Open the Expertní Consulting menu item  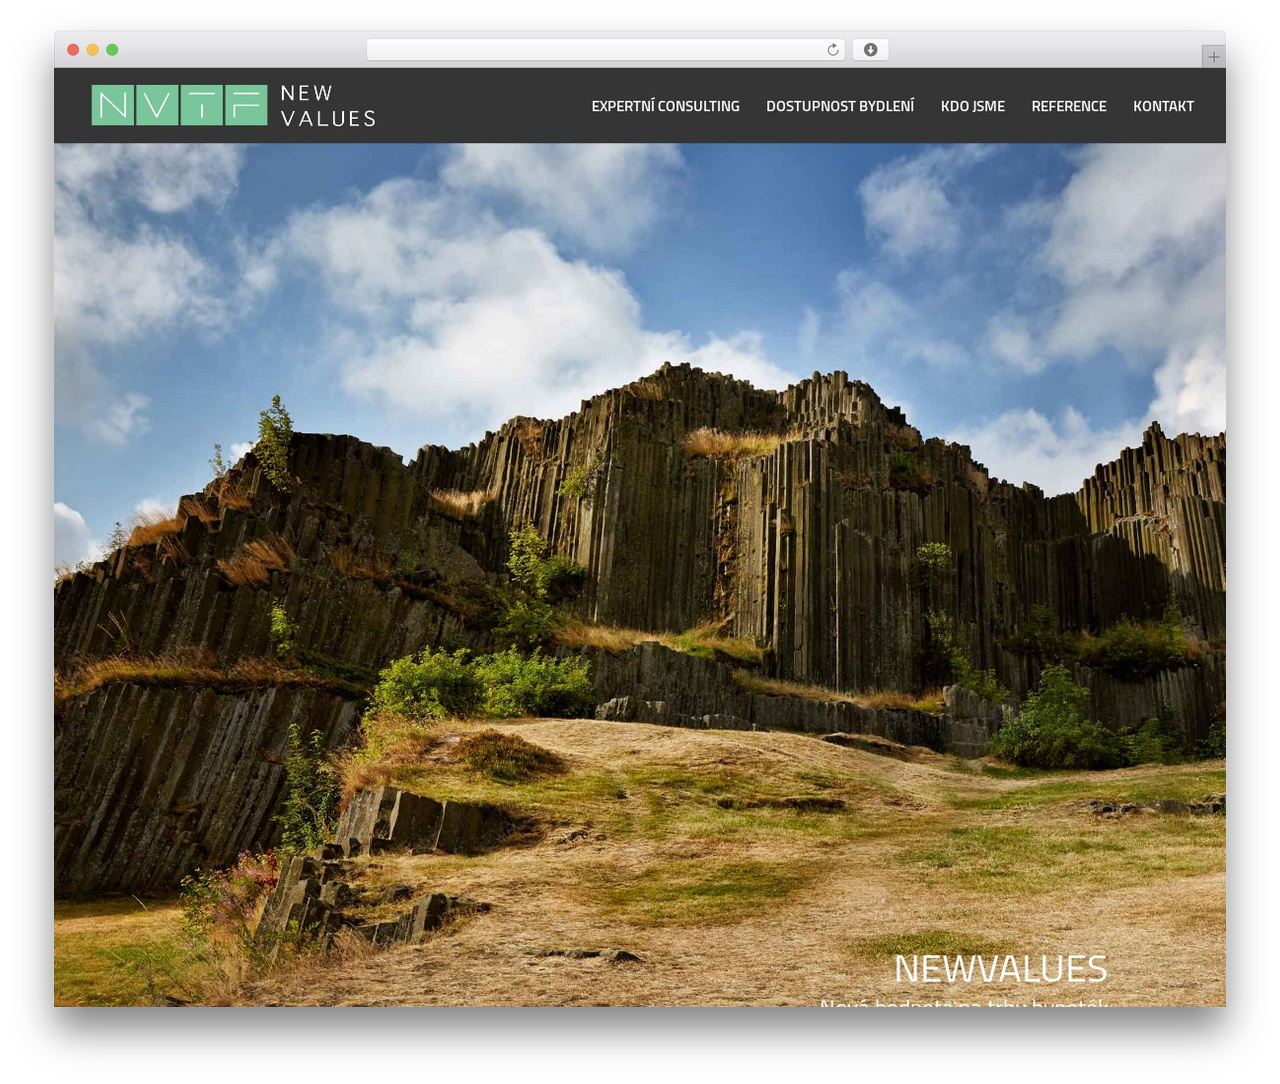(665, 106)
